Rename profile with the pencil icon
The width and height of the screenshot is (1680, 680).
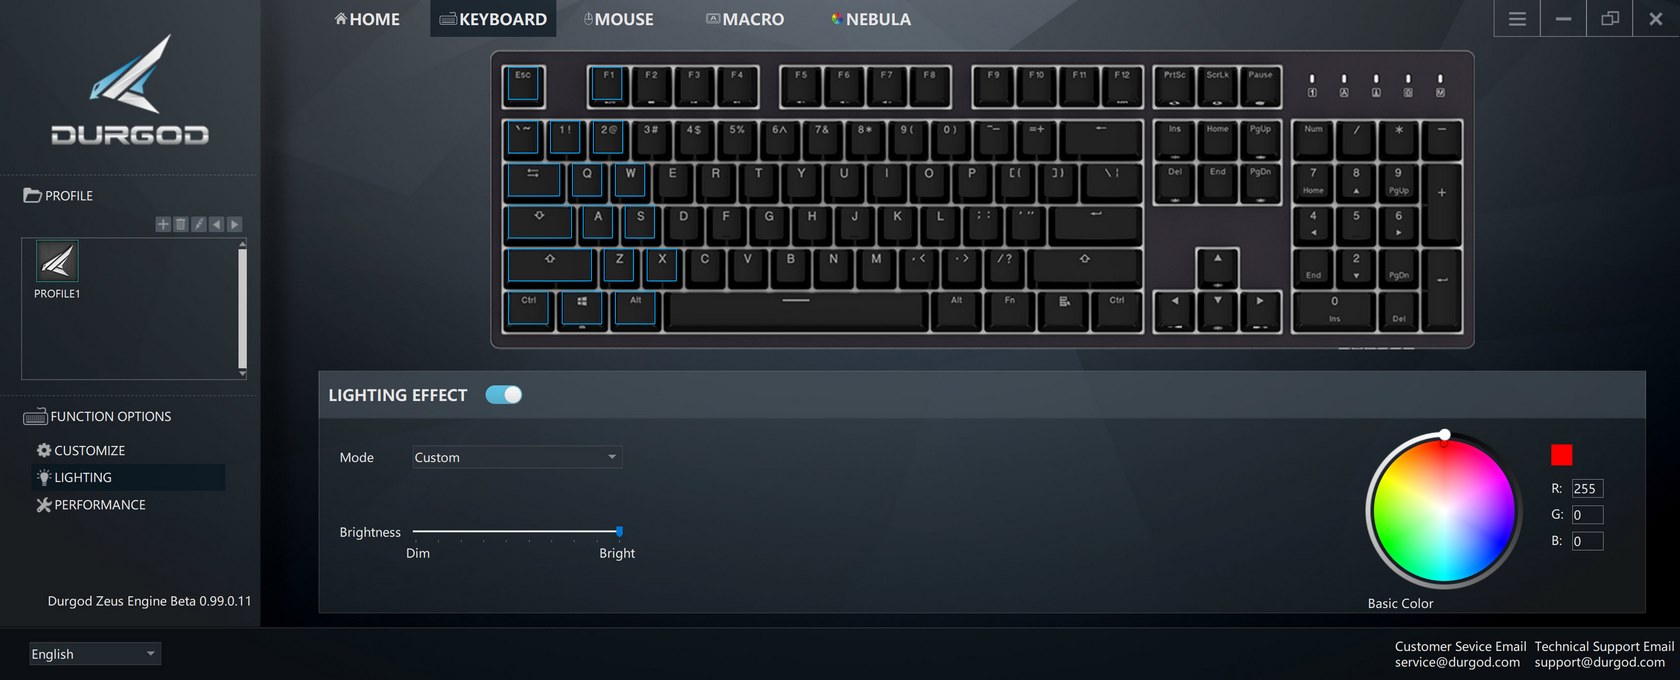coord(198,224)
